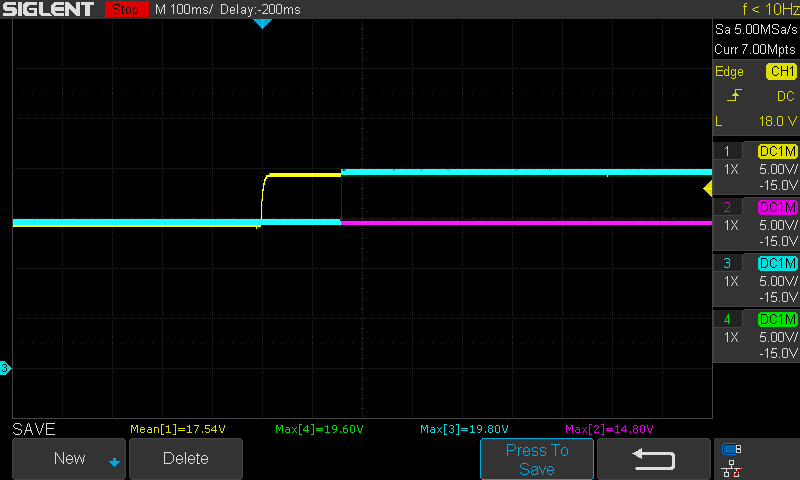Click the SIGLENT logo
This screenshot has width=800, height=480.
pos(48,9)
